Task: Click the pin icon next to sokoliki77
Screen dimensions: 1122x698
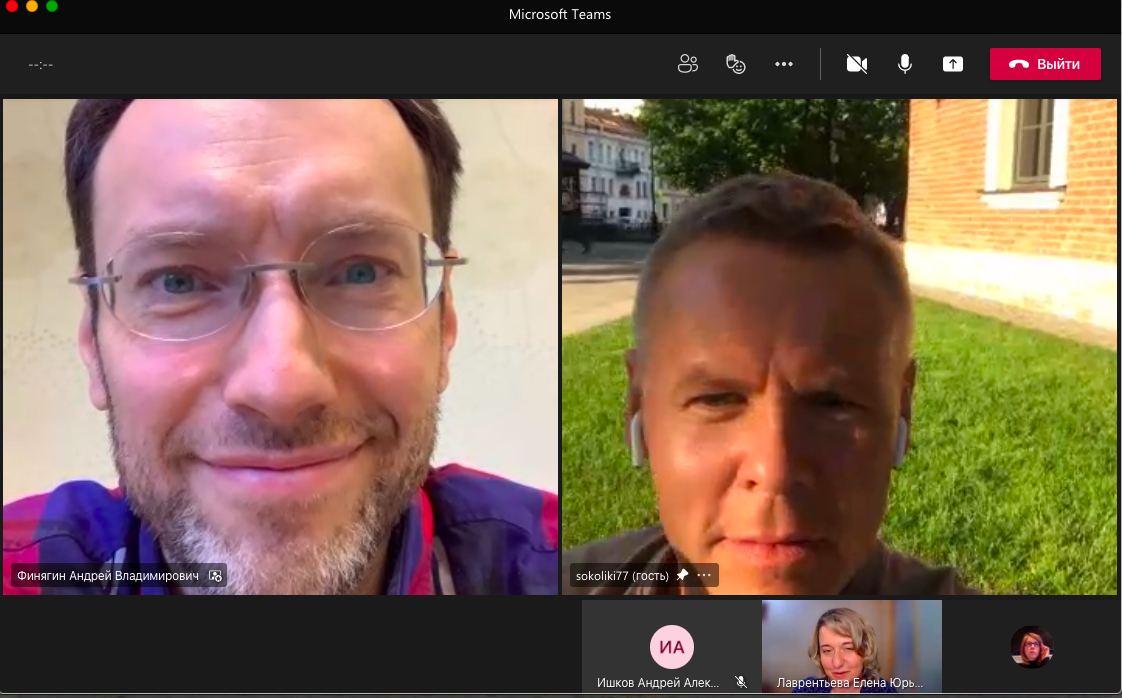Action: (682, 575)
